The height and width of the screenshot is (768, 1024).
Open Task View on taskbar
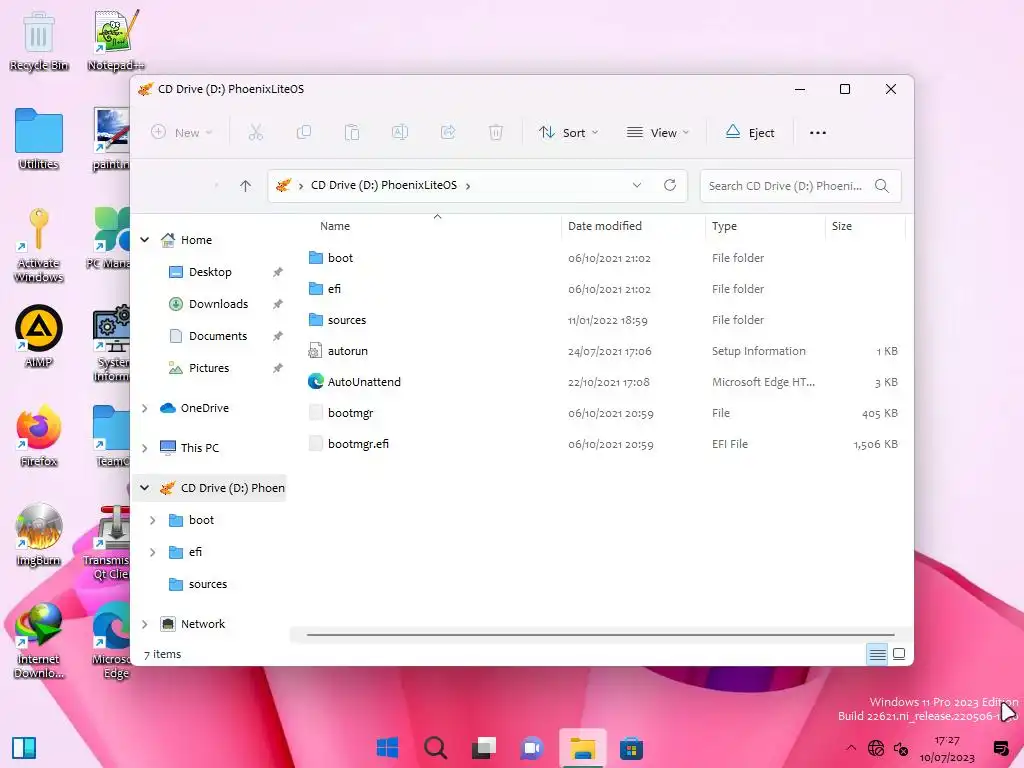click(484, 748)
